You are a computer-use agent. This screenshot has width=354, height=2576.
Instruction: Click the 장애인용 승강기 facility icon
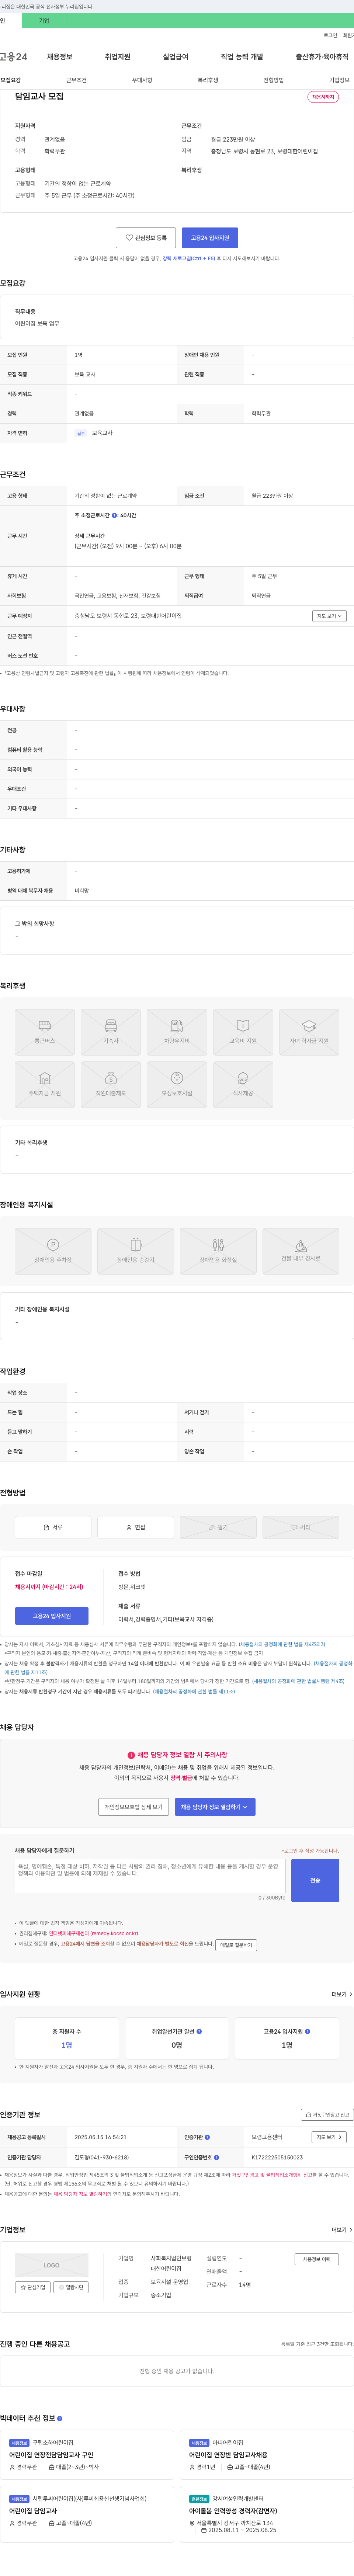click(136, 1251)
